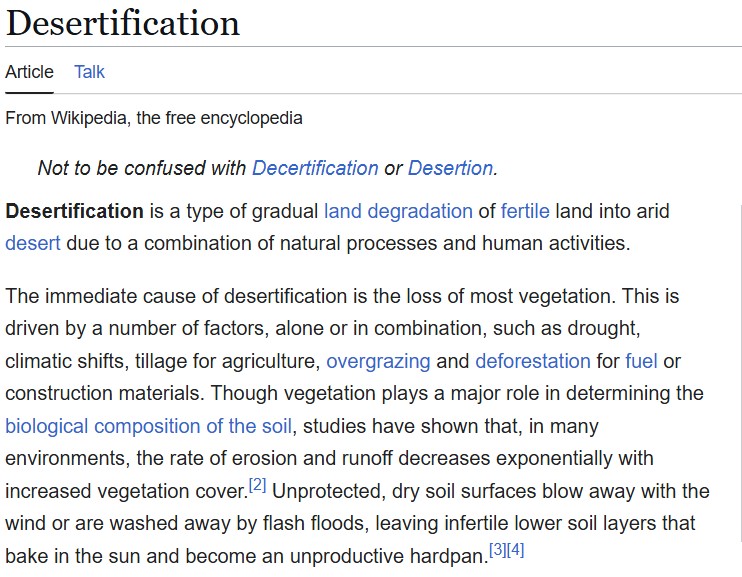Click the 'From Wikipedia, the free encyclopedia' tagline
Image resolution: width=742 pixels, height=577 pixels.
(x=154, y=118)
